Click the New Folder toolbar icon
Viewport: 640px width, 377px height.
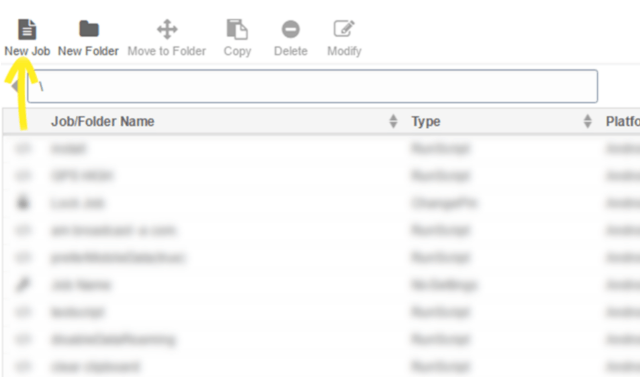[88, 38]
